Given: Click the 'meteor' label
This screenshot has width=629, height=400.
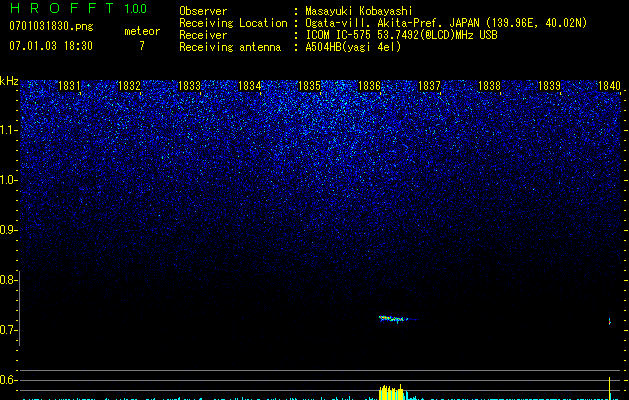Looking at the screenshot, I should point(142,31).
